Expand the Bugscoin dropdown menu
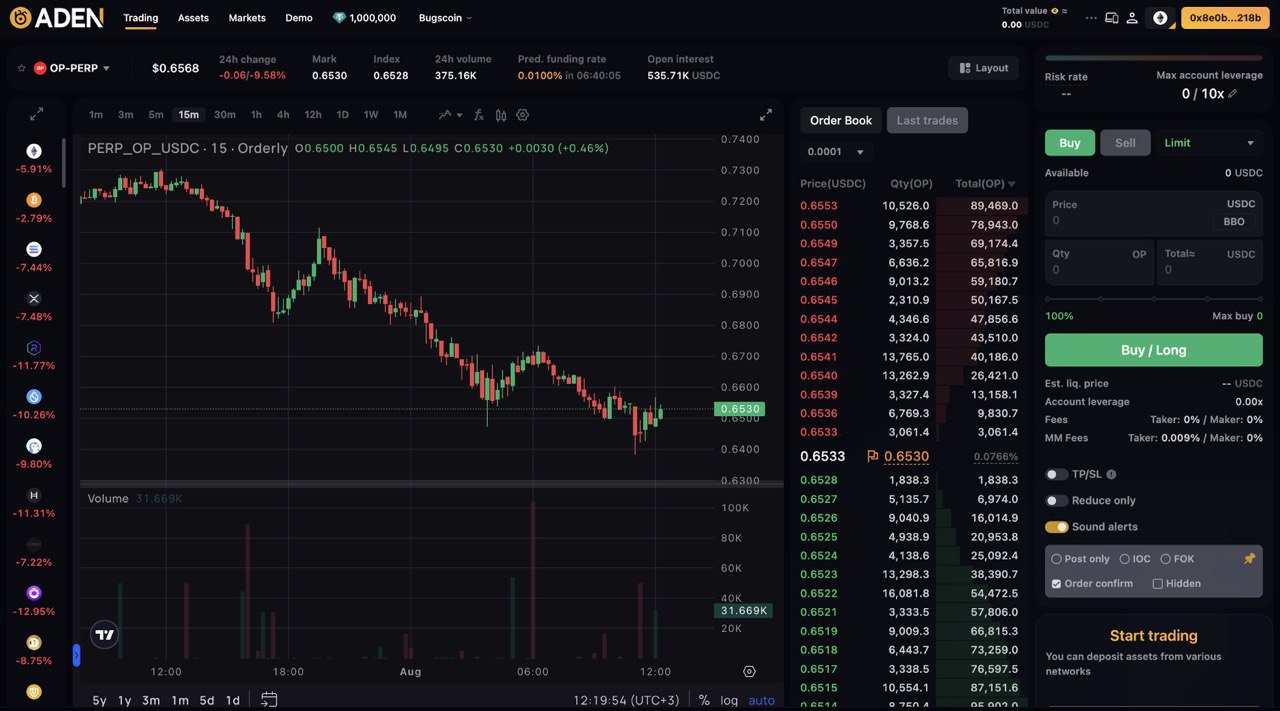The image size is (1280, 711). click(446, 18)
